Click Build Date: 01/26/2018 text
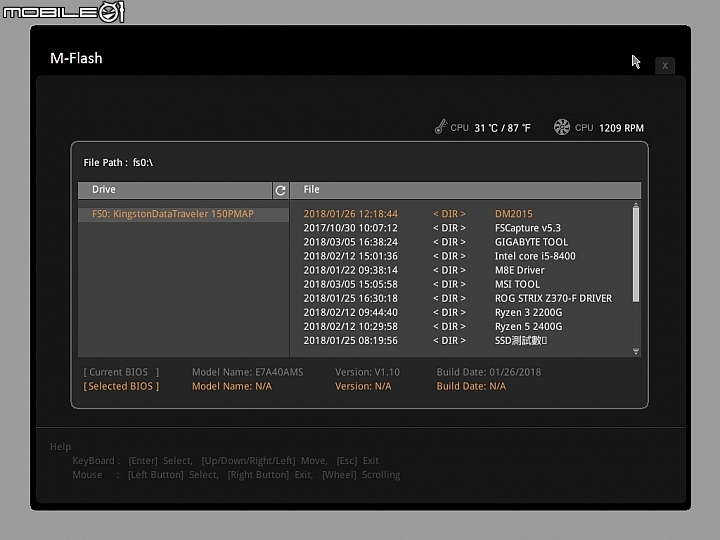Screen dimensions: 720x540 (x=489, y=372)
